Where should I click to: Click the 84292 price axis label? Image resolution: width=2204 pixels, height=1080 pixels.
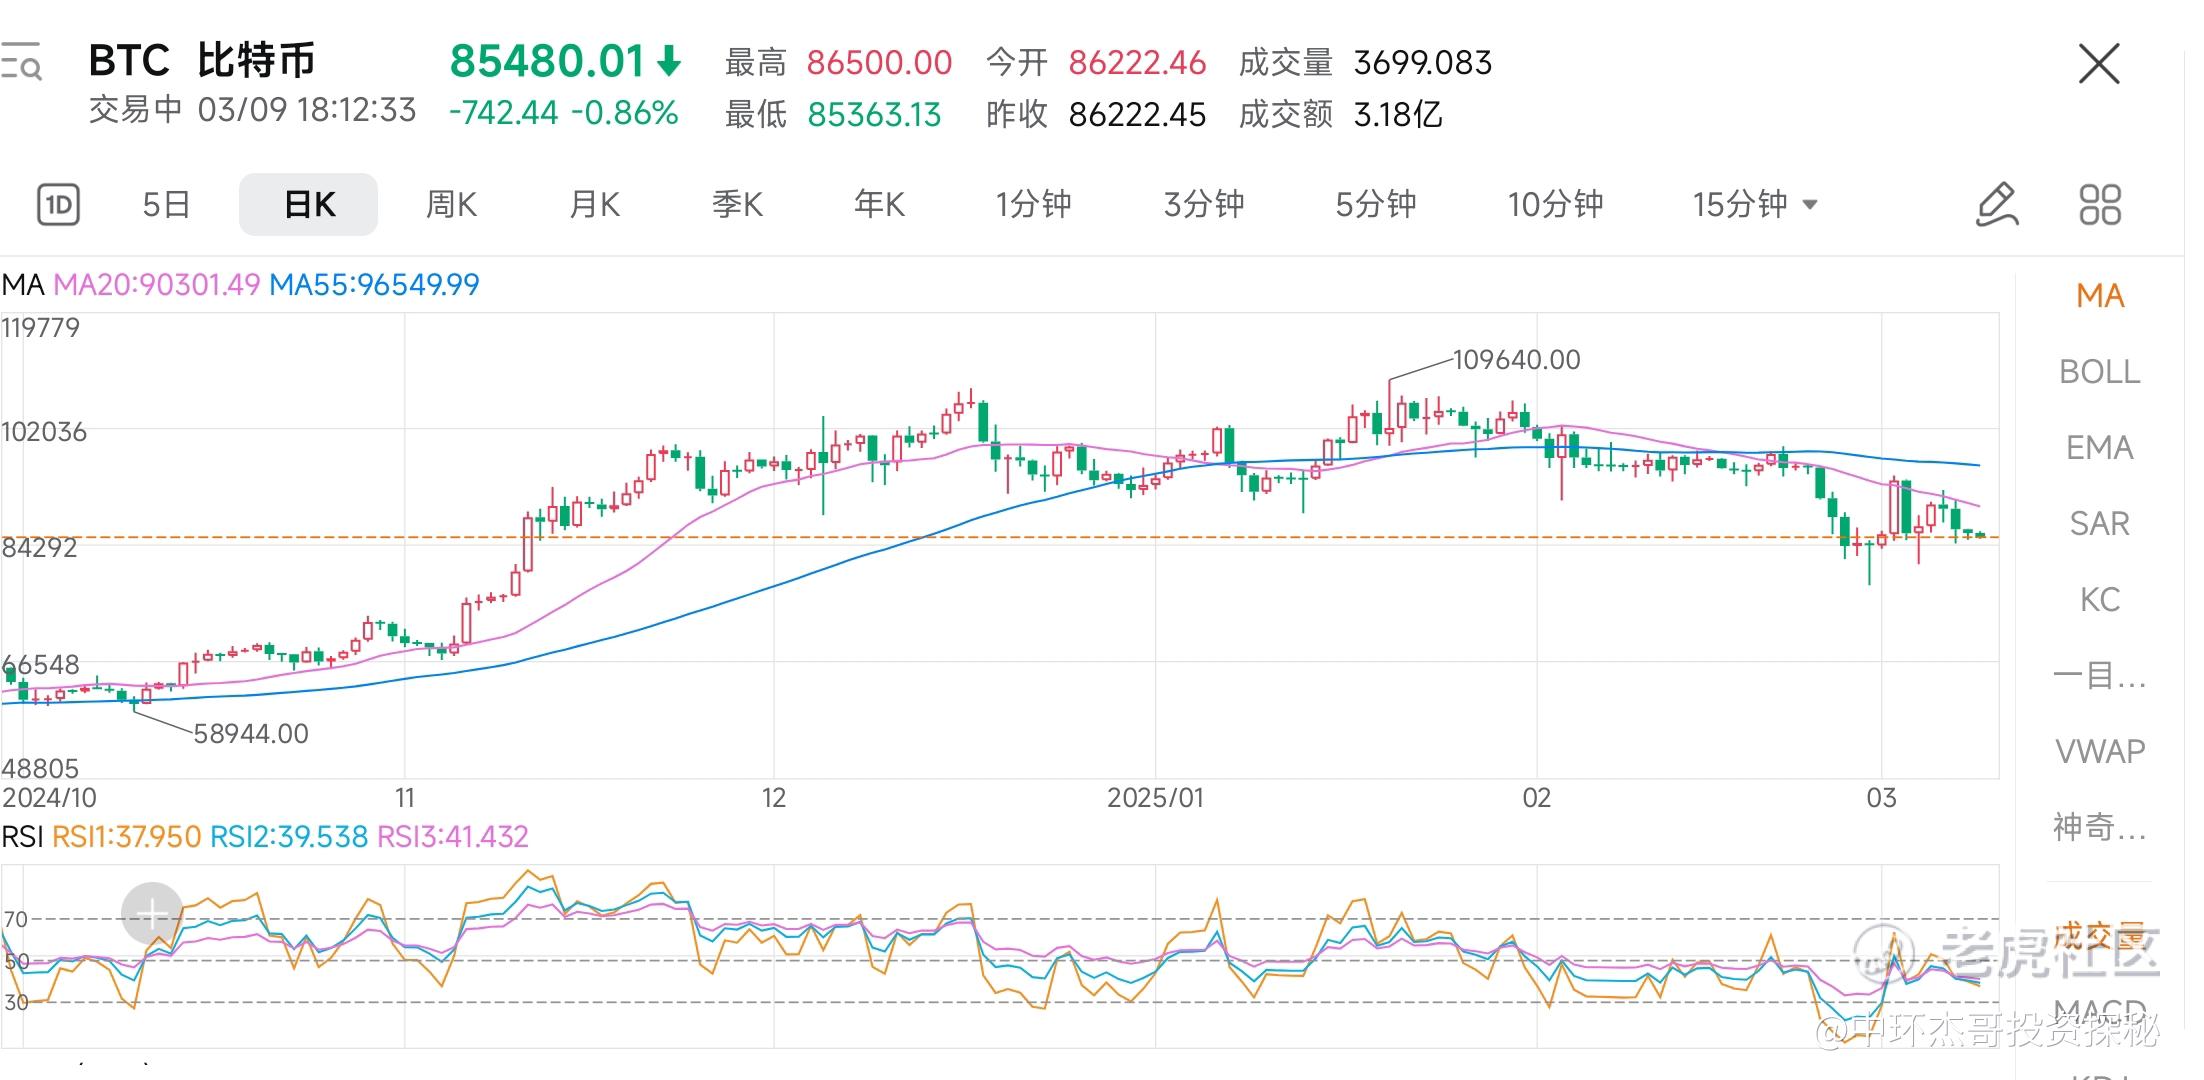pos(39,548)
